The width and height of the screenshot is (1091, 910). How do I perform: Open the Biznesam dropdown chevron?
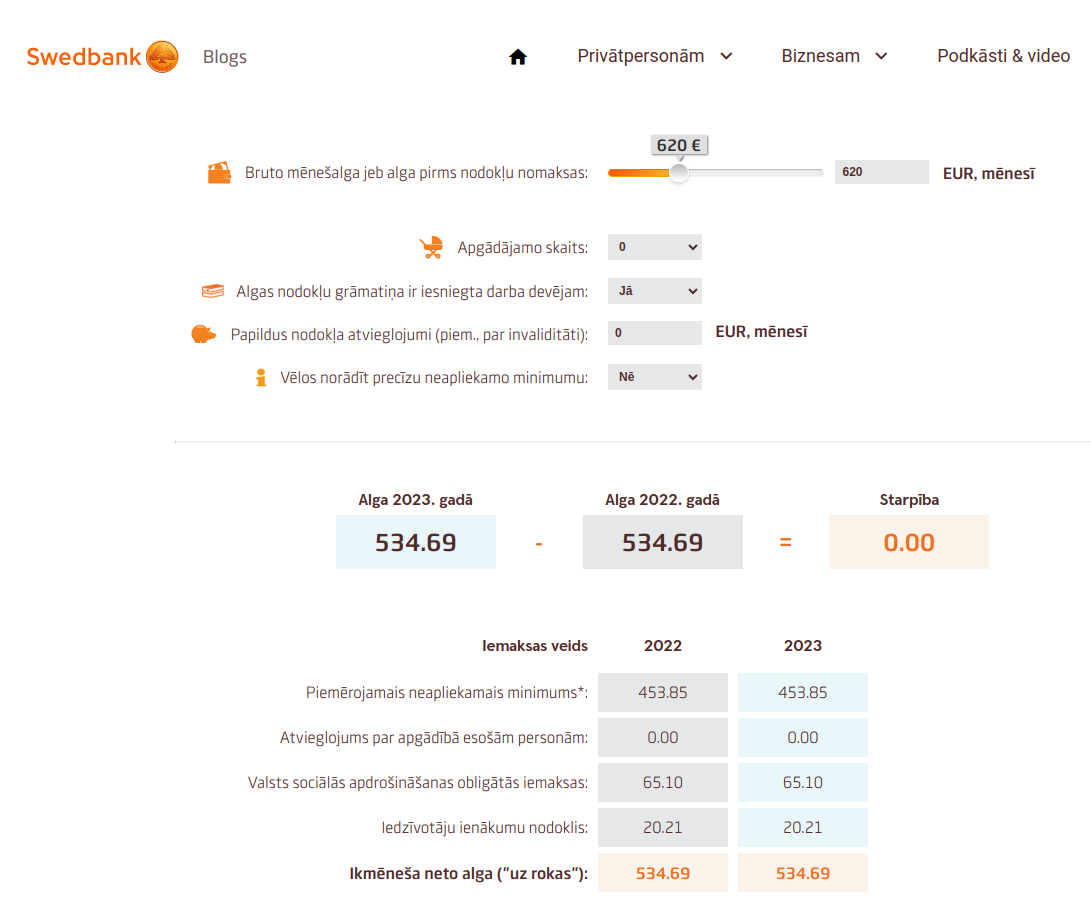881,56
